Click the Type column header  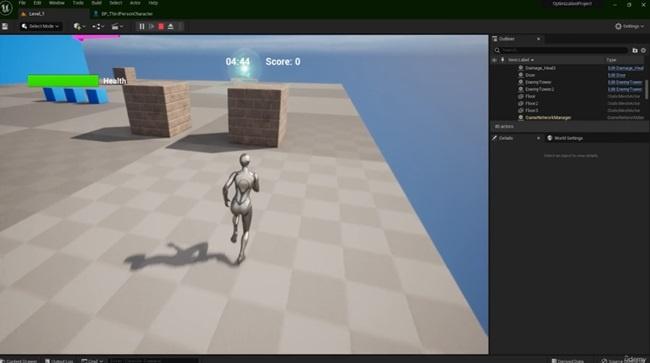611,60
